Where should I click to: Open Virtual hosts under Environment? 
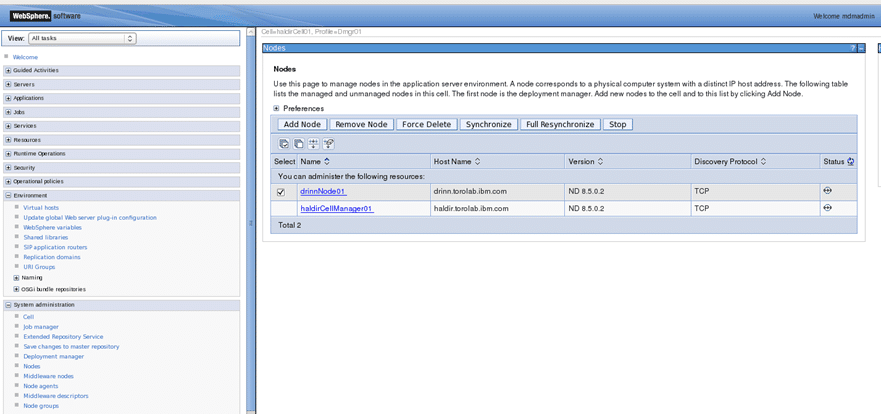pos(41,208)
